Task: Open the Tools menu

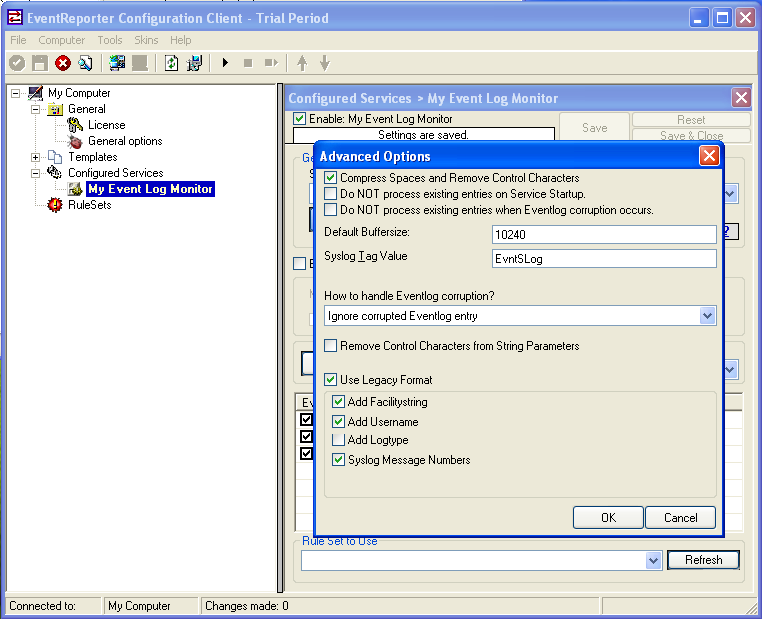Action: click(x=109, y=40)
